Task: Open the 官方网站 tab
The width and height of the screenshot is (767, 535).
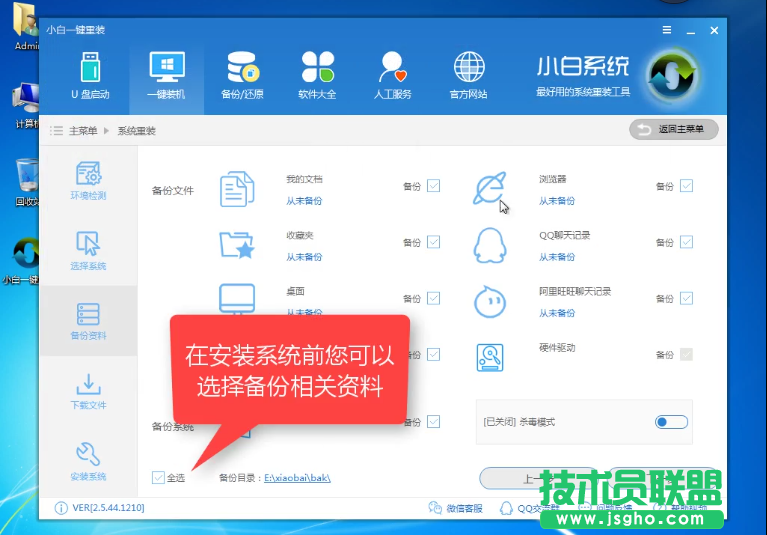Action: 469,76
